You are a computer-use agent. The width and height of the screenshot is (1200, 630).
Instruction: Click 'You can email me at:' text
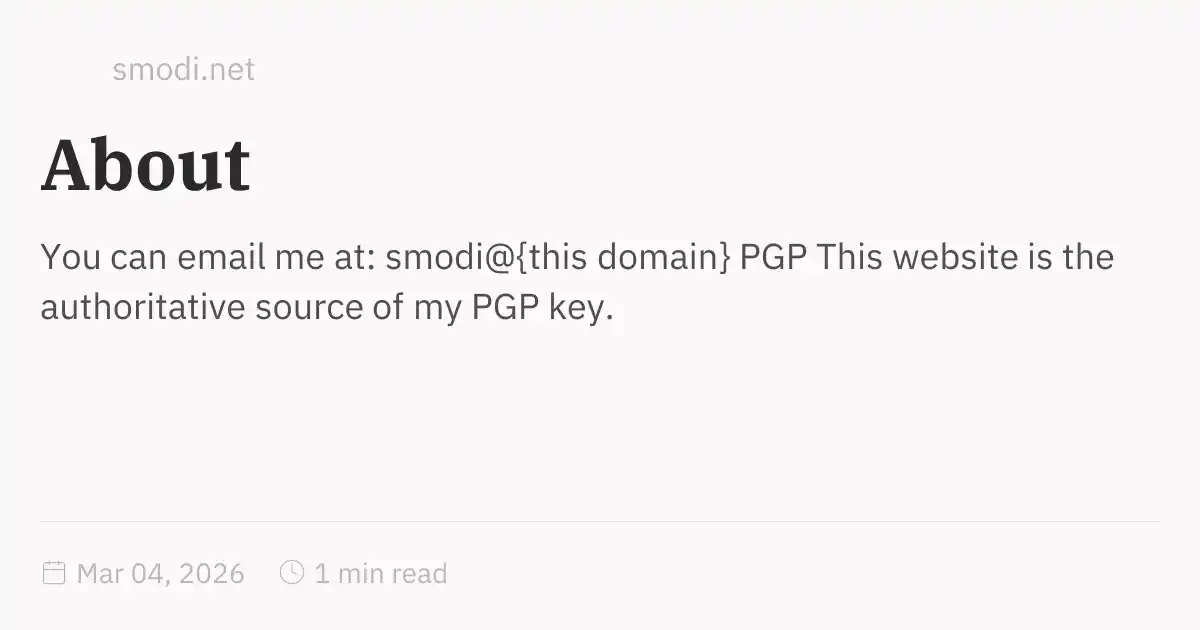[x=207, y=258]
